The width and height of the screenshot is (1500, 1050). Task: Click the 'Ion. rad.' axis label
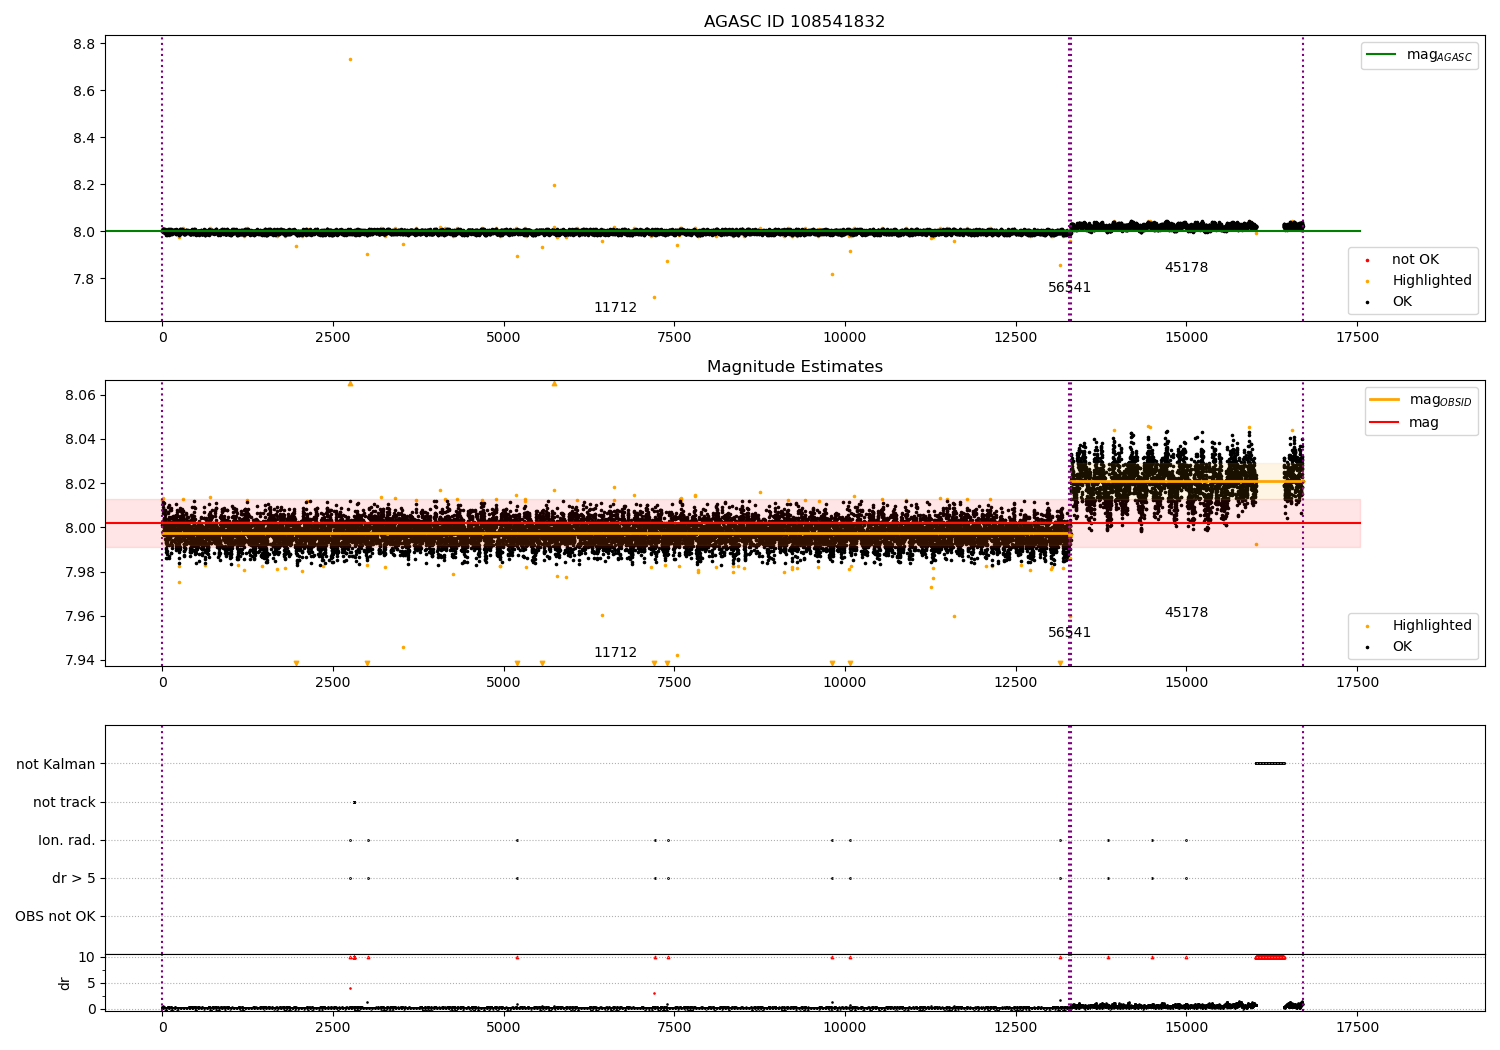click(x=67, y=841)
